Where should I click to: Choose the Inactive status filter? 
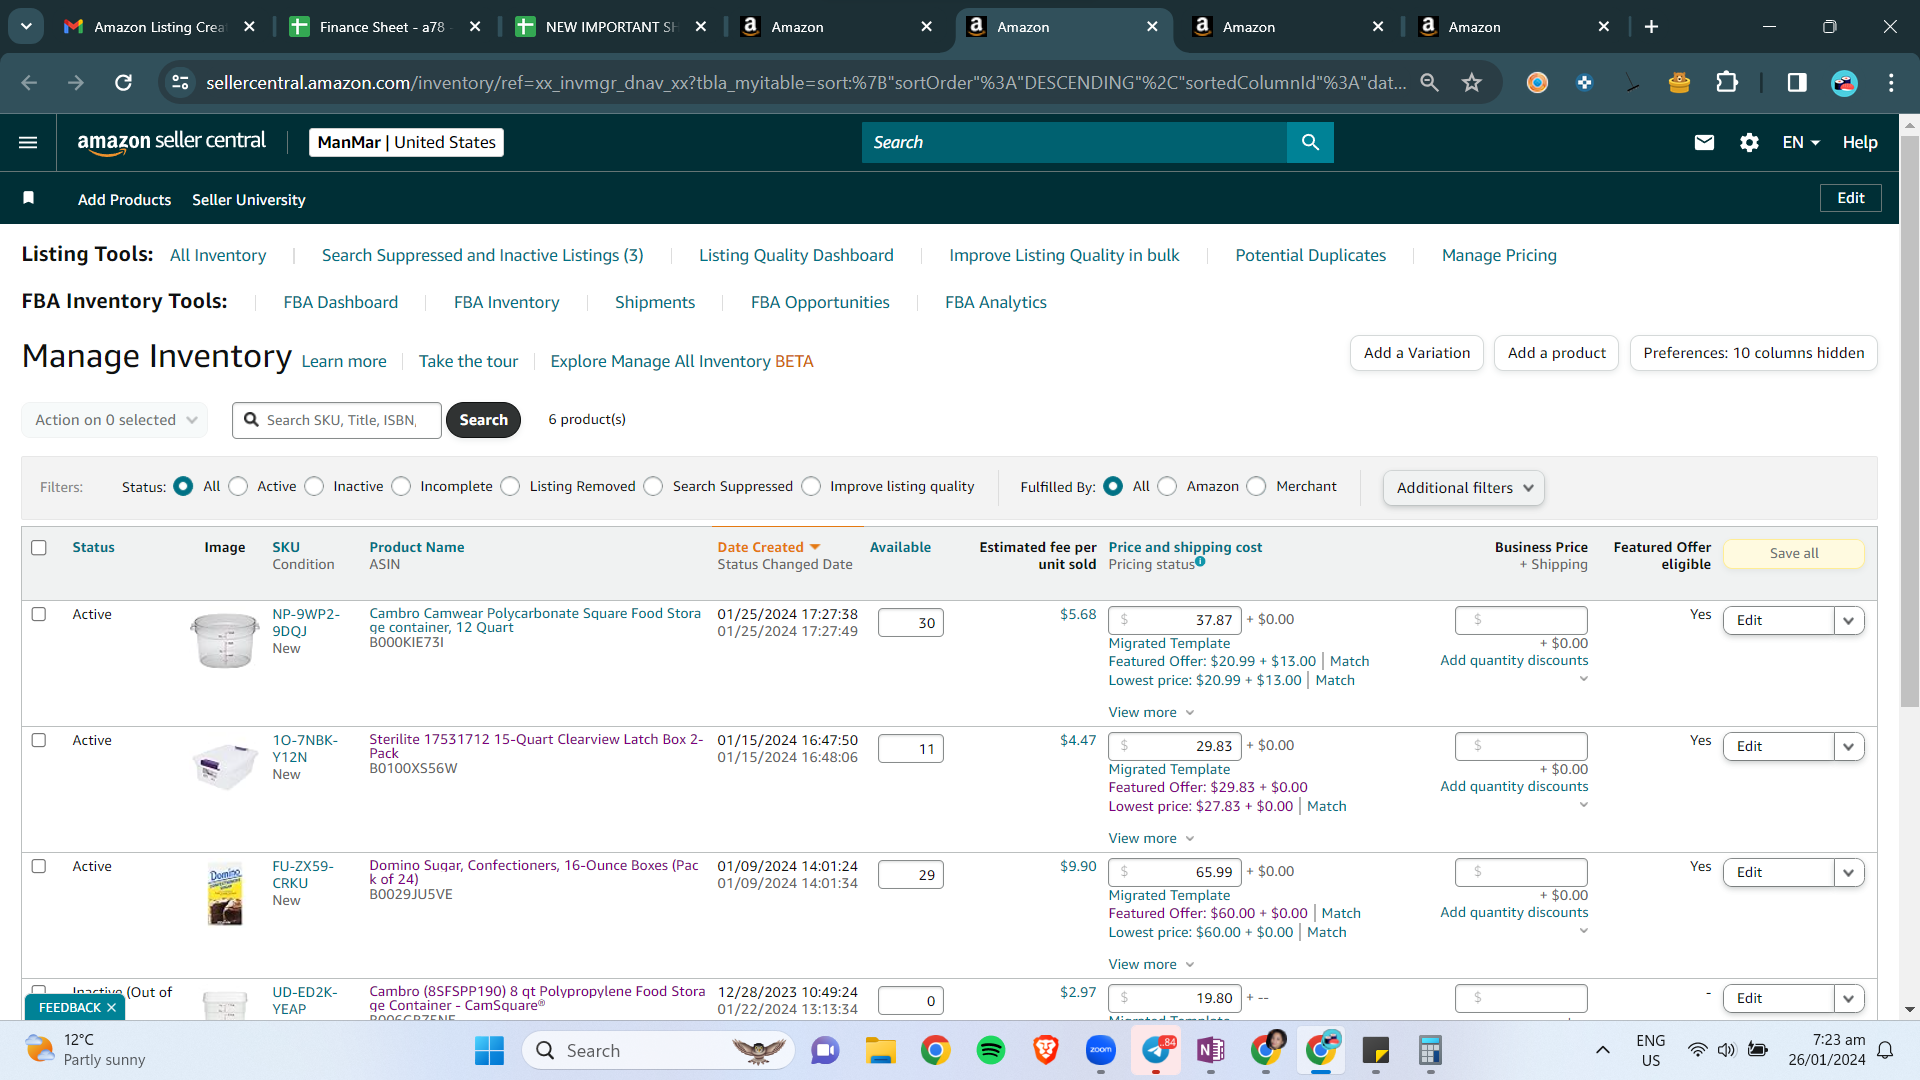(314, 486)
